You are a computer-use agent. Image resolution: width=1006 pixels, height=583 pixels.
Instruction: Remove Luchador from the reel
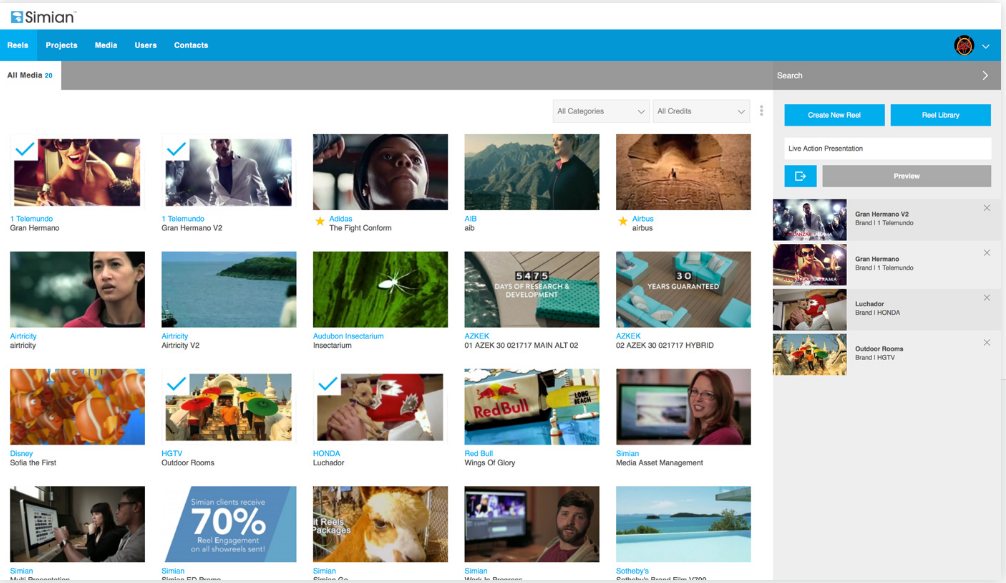click(987, 298)
